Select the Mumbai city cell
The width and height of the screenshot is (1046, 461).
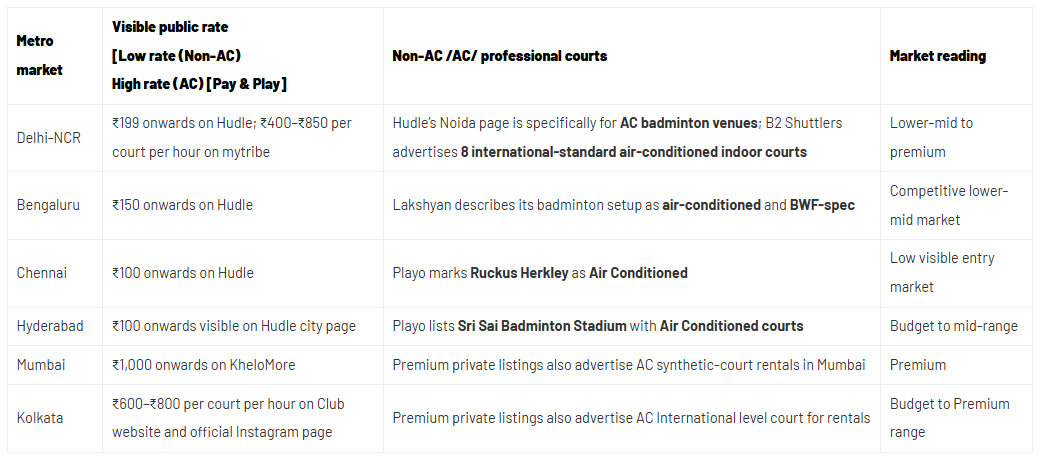tap(43, 365)
